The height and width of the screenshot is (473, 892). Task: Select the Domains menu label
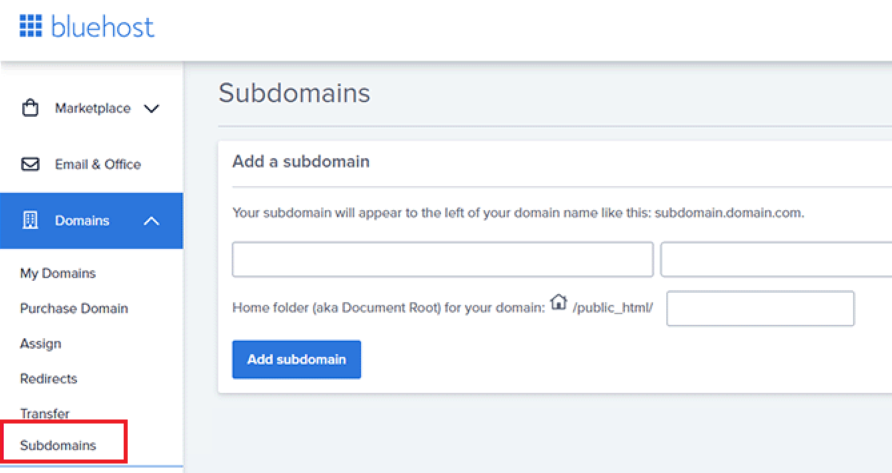[x=82, y=220]
